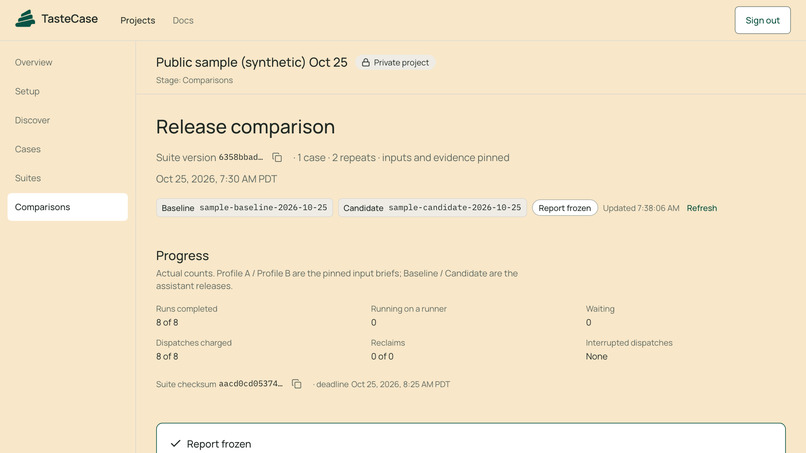Click the lock icon on Private project badge
Viewport: 806px width, 453px height.
pyautogui.click(x=365, y=62)
